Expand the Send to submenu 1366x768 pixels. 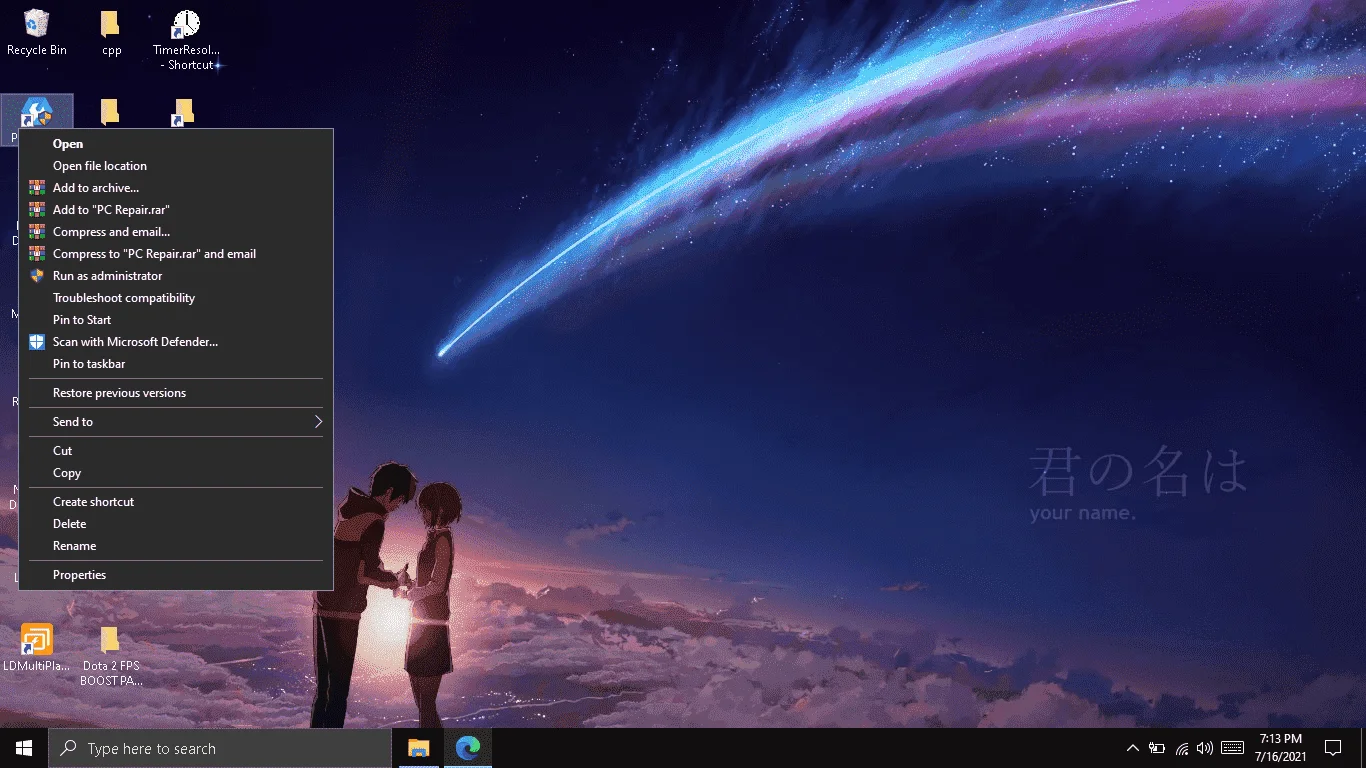click(176, 422)
